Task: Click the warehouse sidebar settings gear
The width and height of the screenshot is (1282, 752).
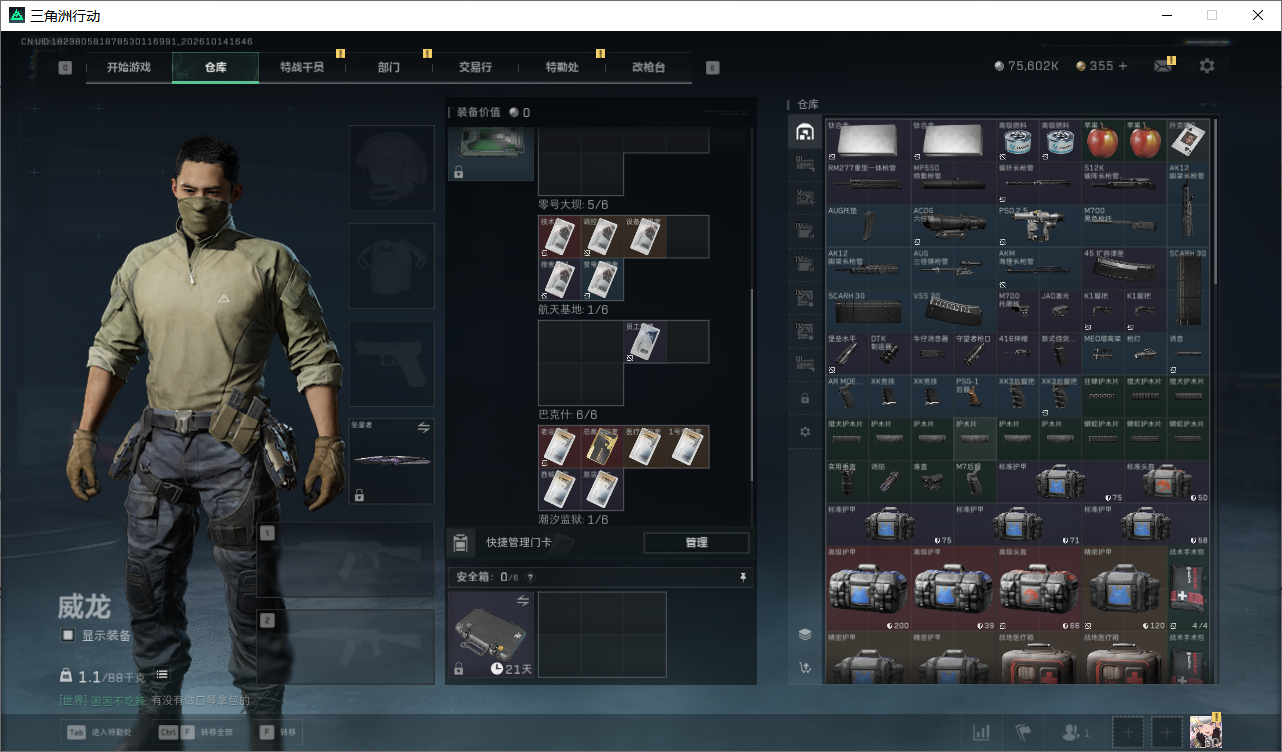Action: 804,432
